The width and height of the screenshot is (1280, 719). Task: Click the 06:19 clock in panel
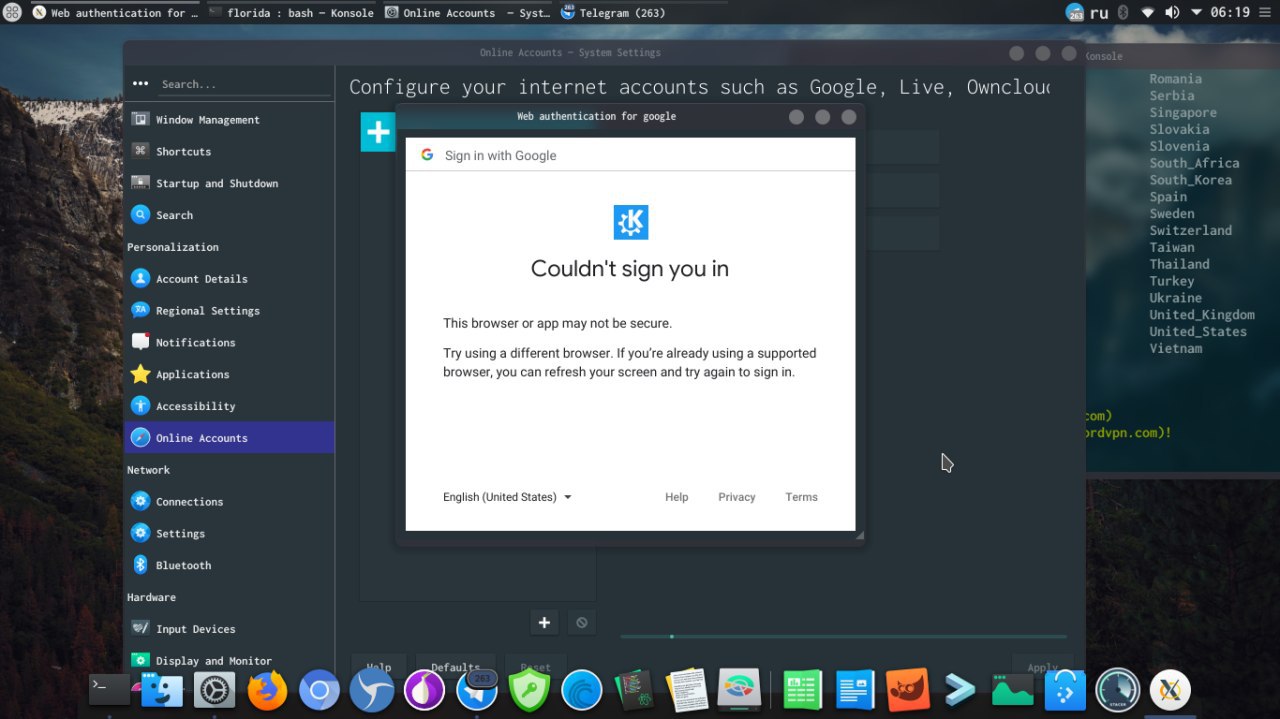(1230, 13)
